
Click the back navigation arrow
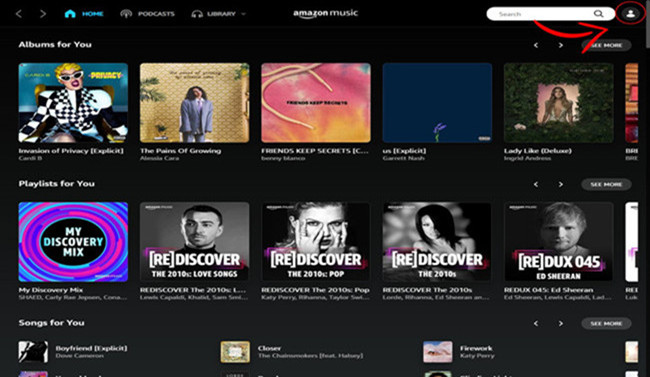pyautogui.click(x=19, y=14)
